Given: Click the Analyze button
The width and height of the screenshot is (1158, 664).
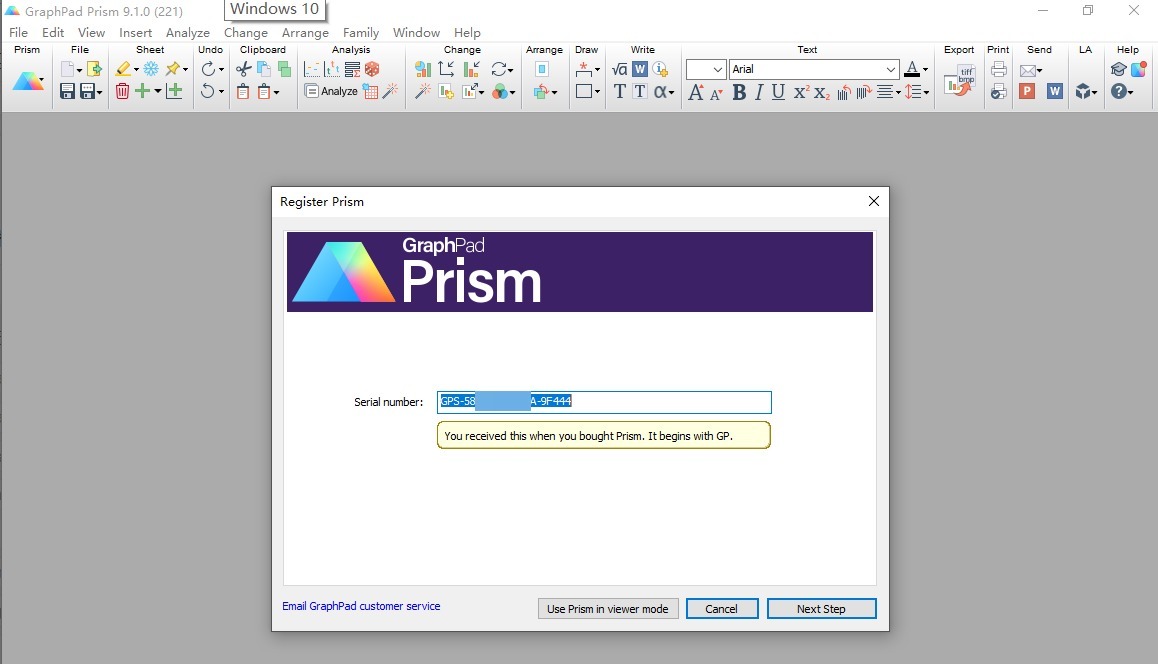Looking at the screenshot, I should coord(332,91).
